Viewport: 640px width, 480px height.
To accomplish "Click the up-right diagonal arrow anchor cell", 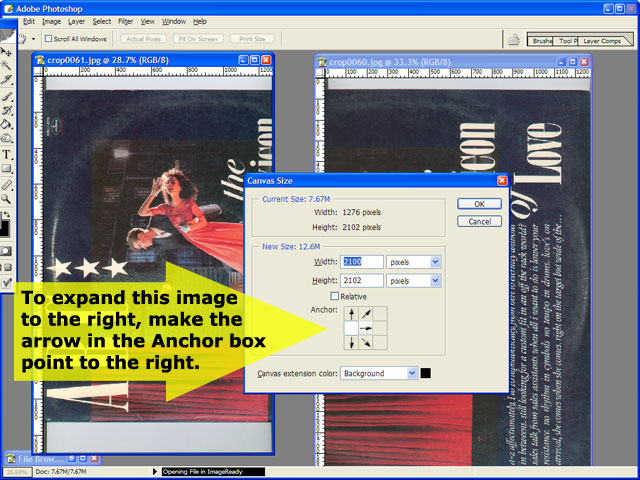I will pyautogui.click(x=366, y=314).
